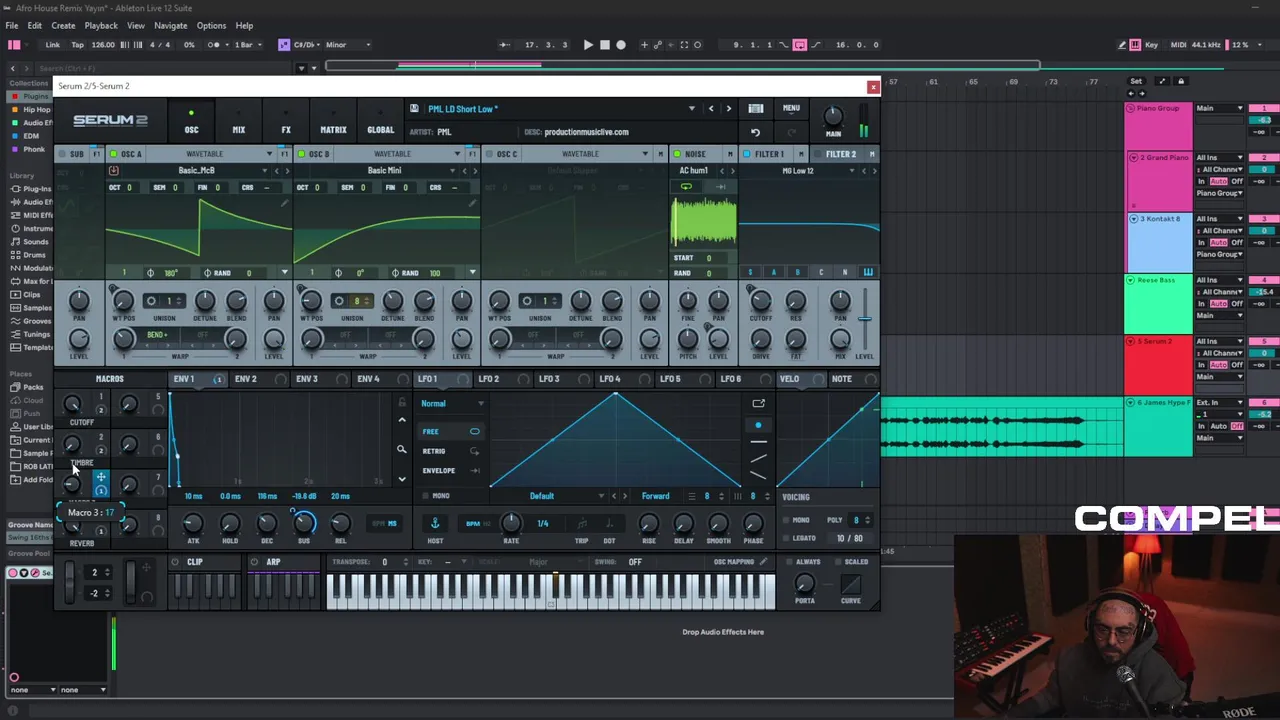Open the 1 Bar quantization dropdown
Image resolution: width=1280 pixels, height=720 pixels.
pyautogui.click(x=246, y=44)
